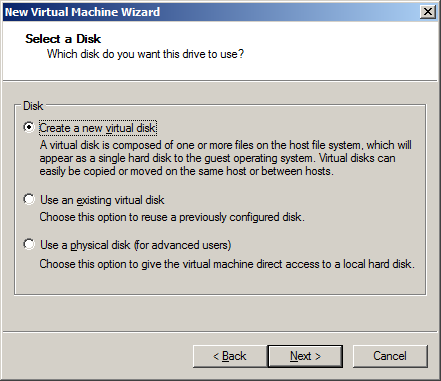Screen dimensions: 441x381
Task: Pick the Use a physical disk radio button
Action: [29, 244]
